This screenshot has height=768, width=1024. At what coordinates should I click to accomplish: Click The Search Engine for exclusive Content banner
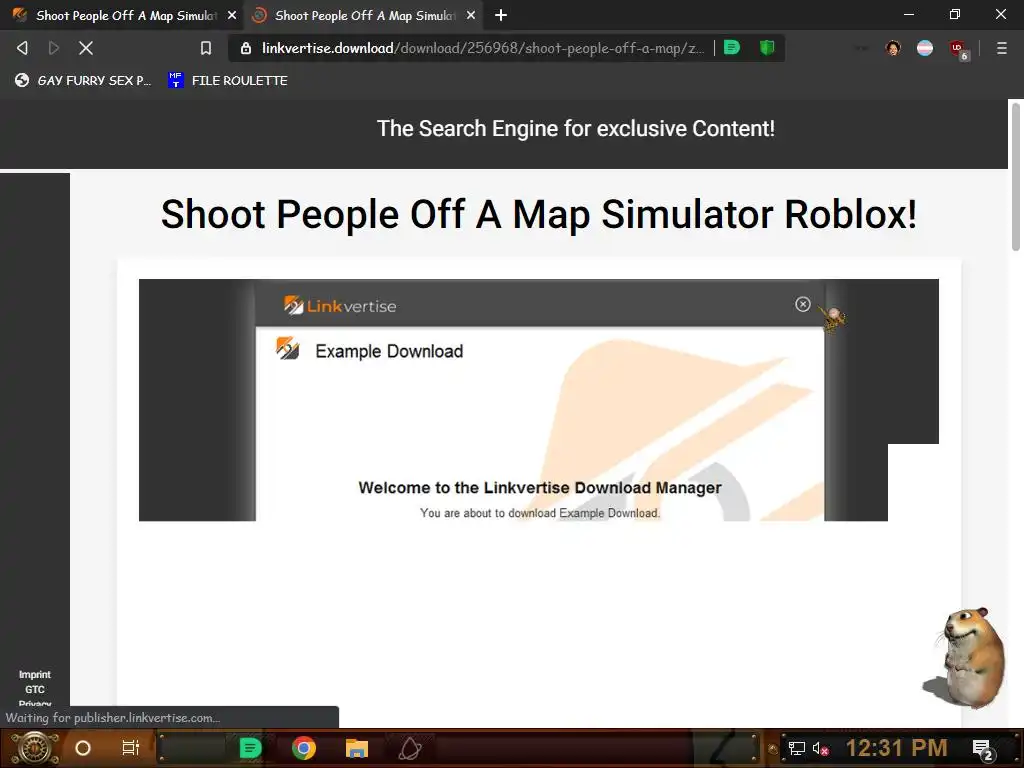pos(575,129)
